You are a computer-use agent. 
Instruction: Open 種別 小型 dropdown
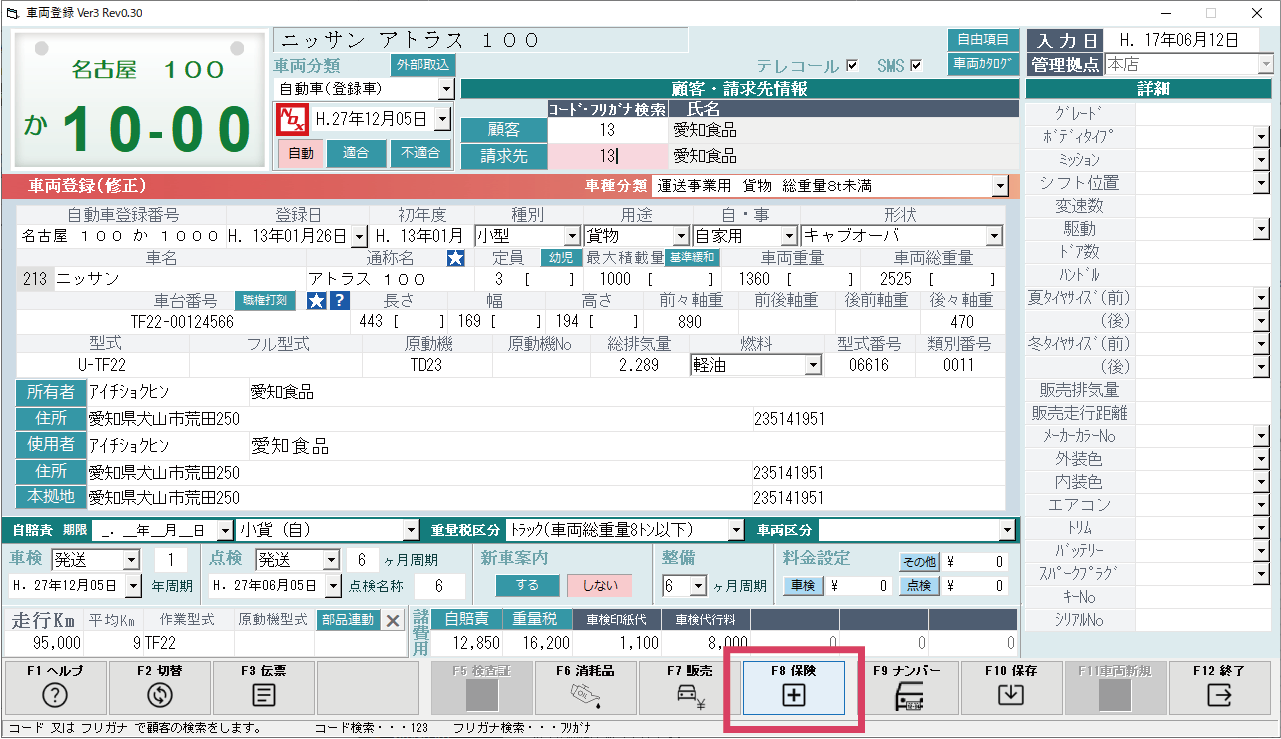(572, 236)
